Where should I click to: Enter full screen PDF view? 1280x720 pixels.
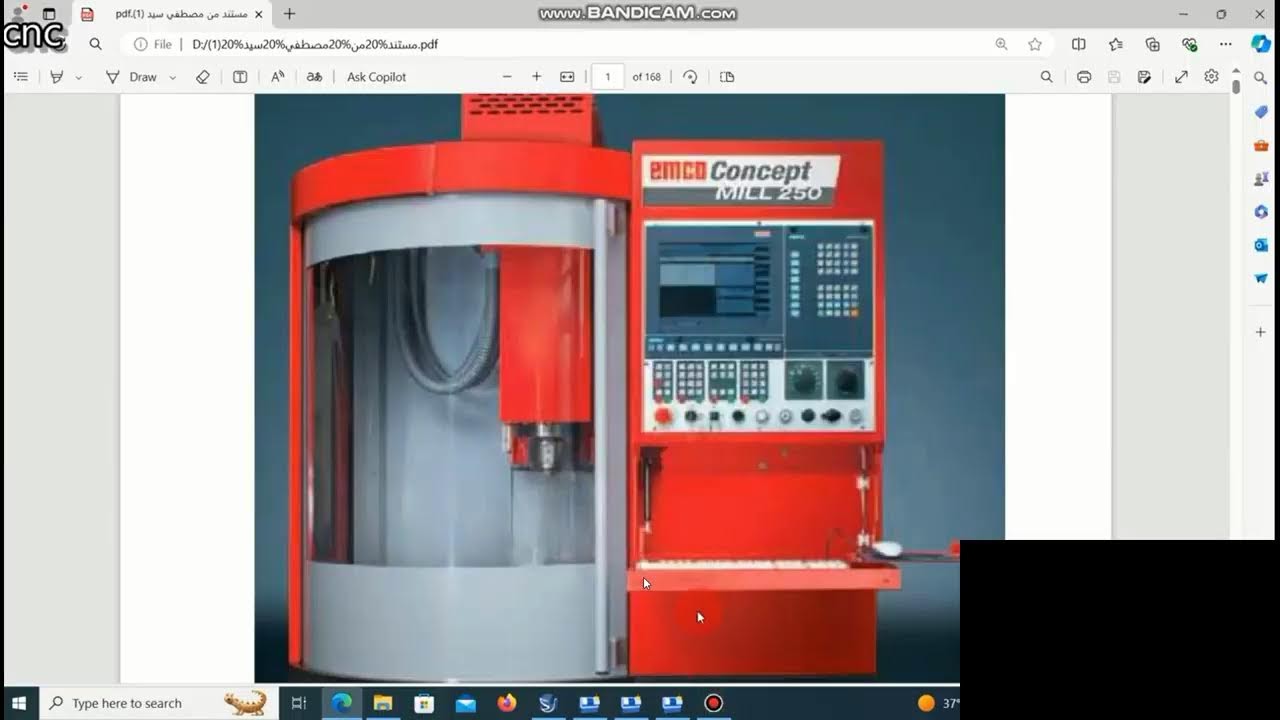(1181, 77)
